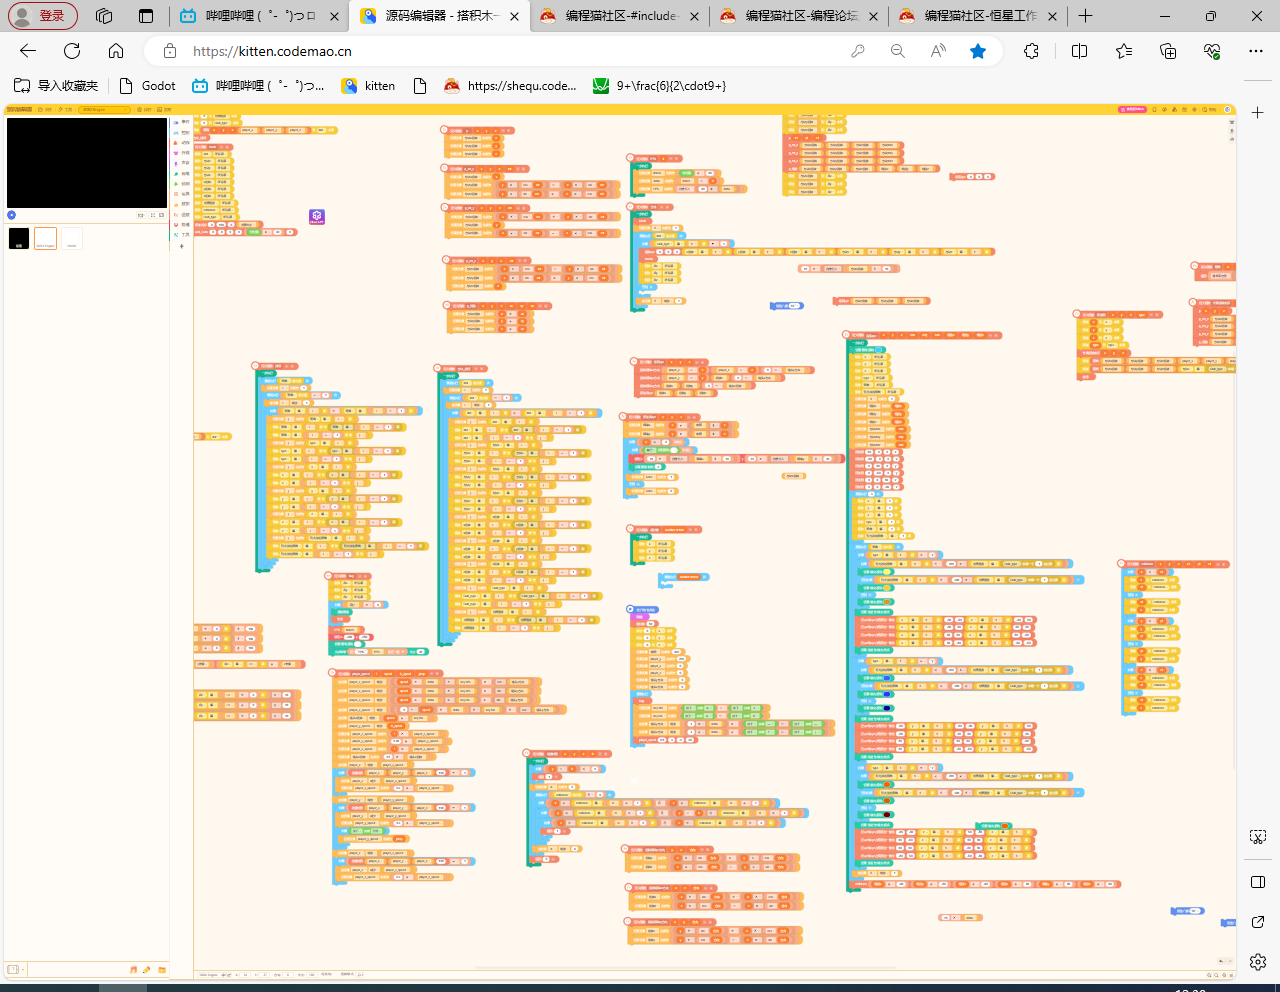Click the orange folder icon below sprite panel
Screen dimensions: 1280x992
pyautogui.click(x=162, y=969)
